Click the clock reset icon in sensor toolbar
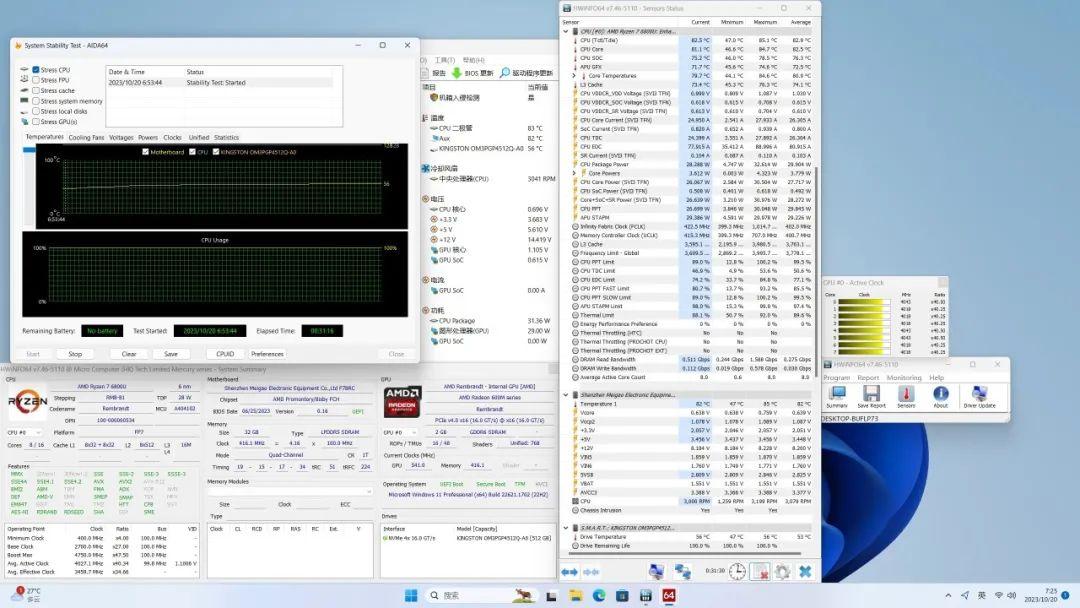Image resolution: width=1080 pixels, height=608 pixels. point(737,571)
